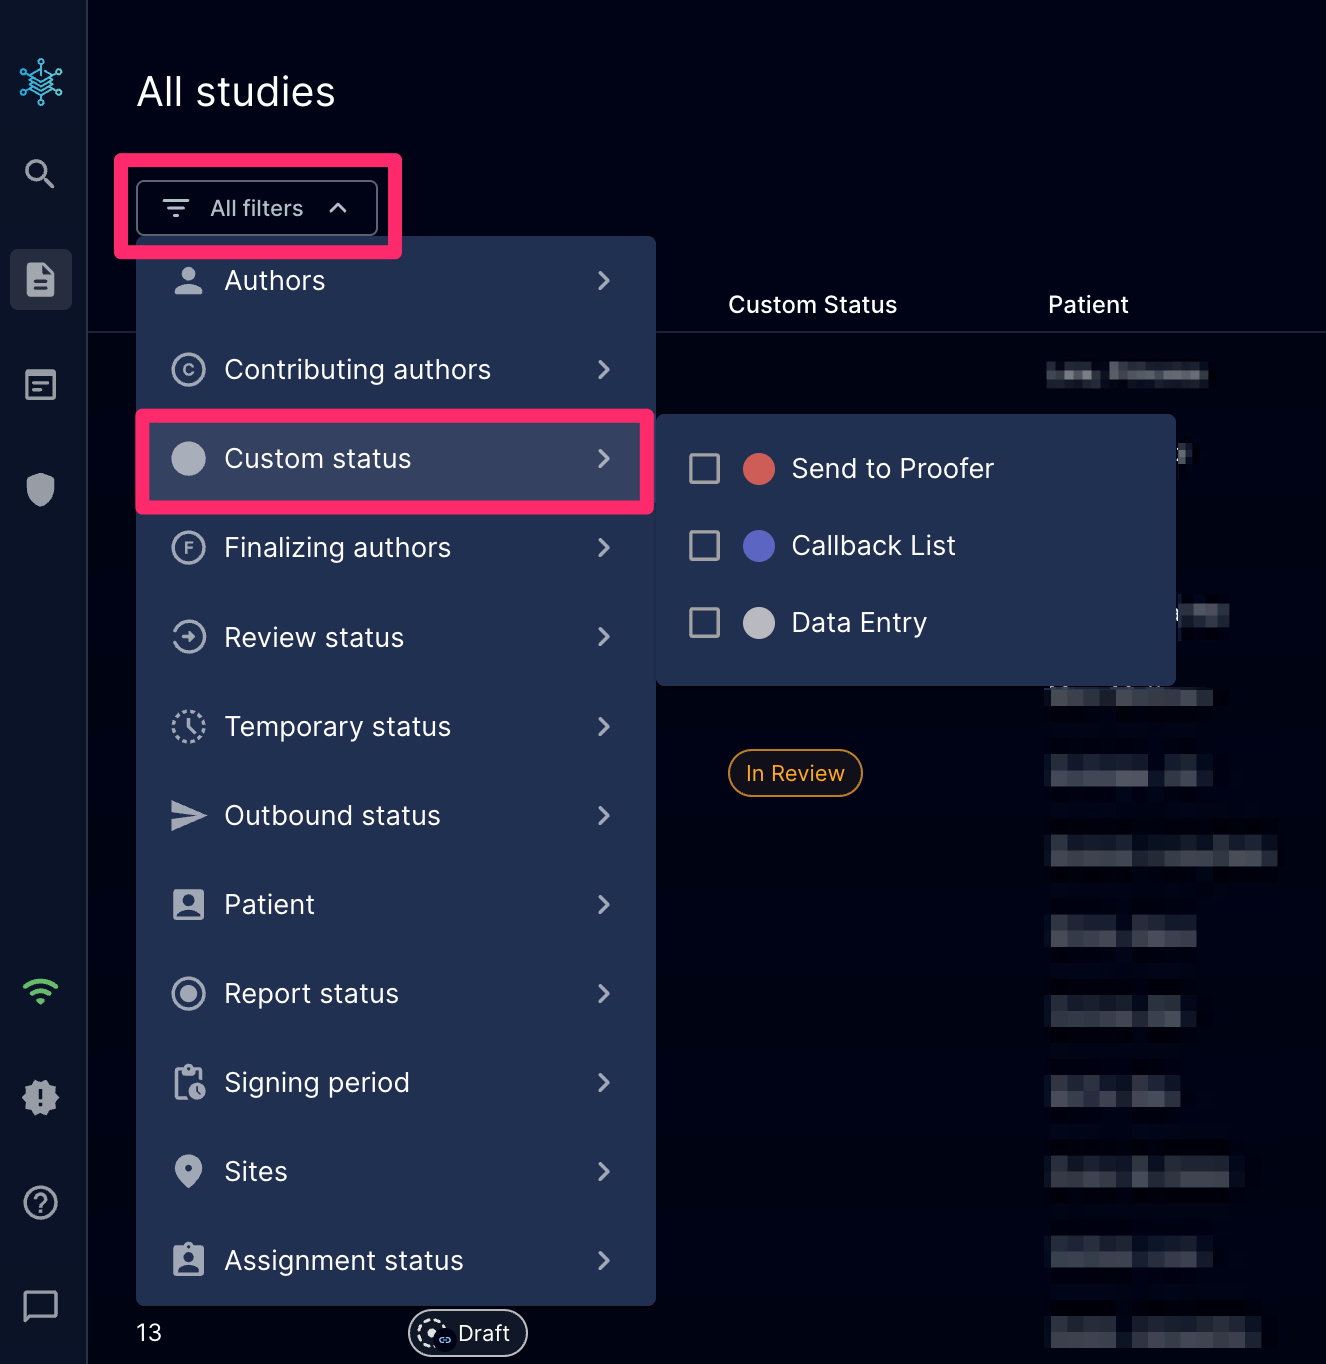Click the All studies heading

coord(236,92)
